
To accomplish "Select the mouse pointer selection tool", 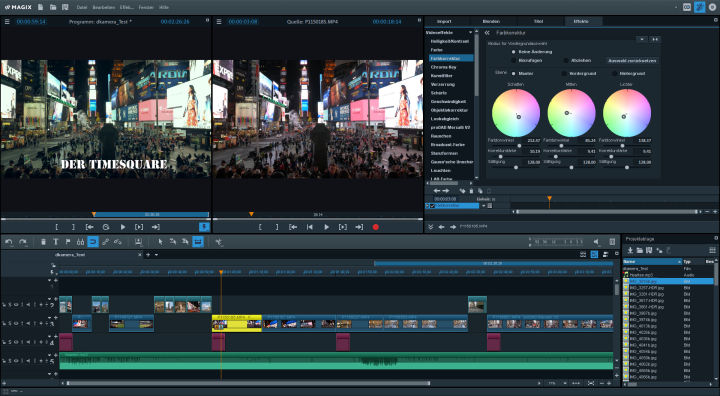I will pos(160,242).
